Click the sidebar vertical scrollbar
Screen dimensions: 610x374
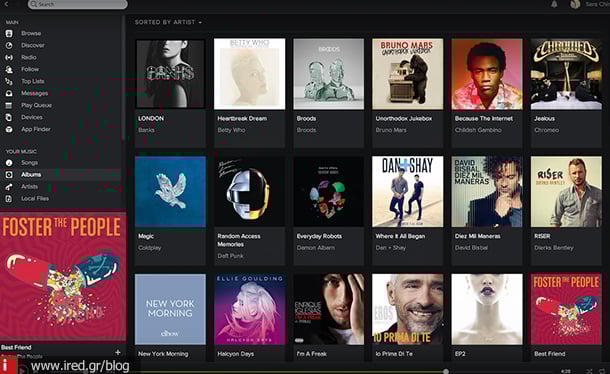coord(124,78)
